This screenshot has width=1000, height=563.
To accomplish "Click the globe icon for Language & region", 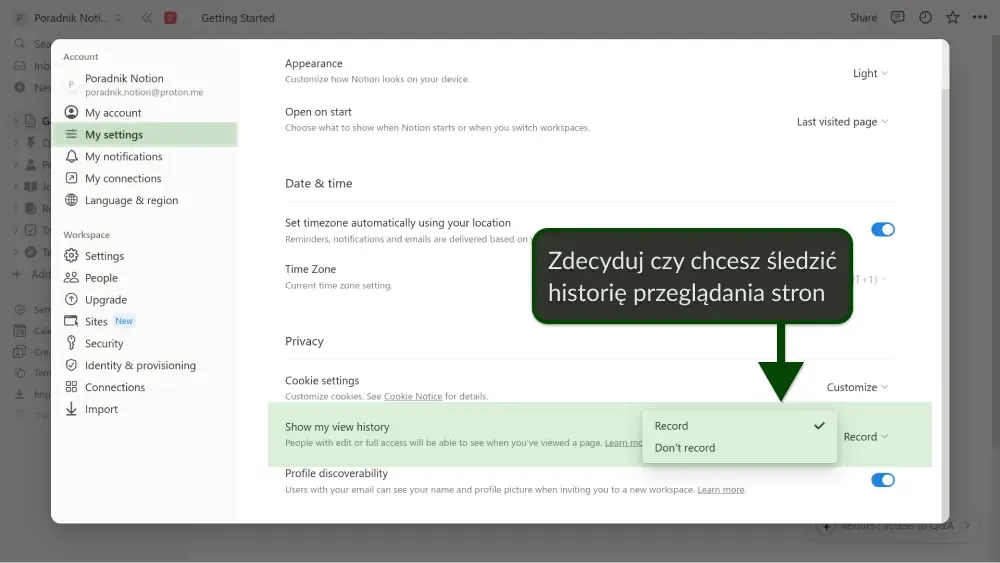I will 71,200.
